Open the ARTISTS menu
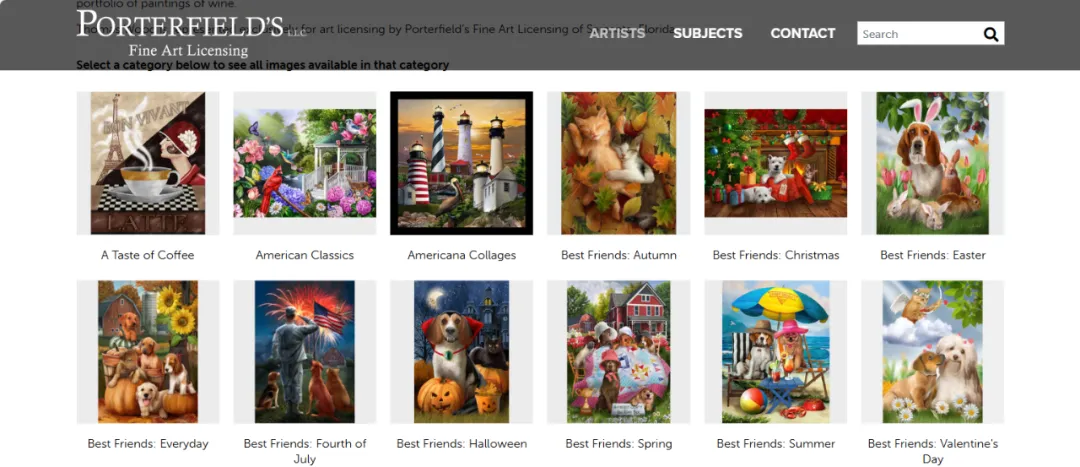Image resolution: width=1080 pixels, height=467 pixels. pyautogui.click(x=617, y=33)
